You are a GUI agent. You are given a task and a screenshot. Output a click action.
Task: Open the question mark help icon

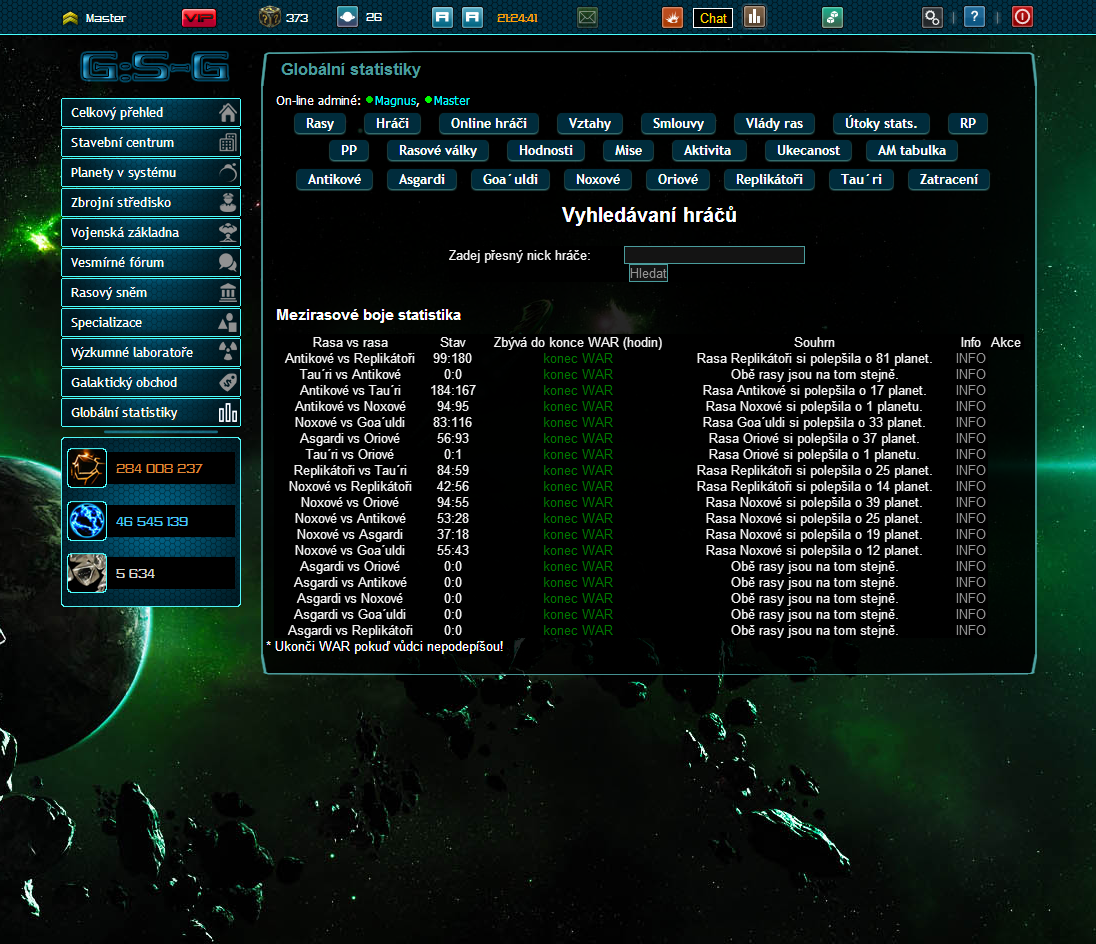tap(974, 17)
